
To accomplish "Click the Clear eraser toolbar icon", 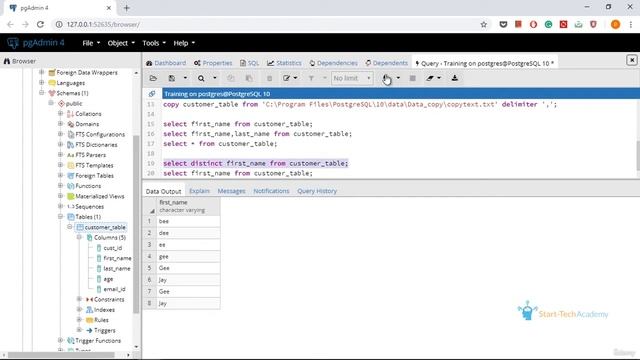I will (x=430, y=78).
